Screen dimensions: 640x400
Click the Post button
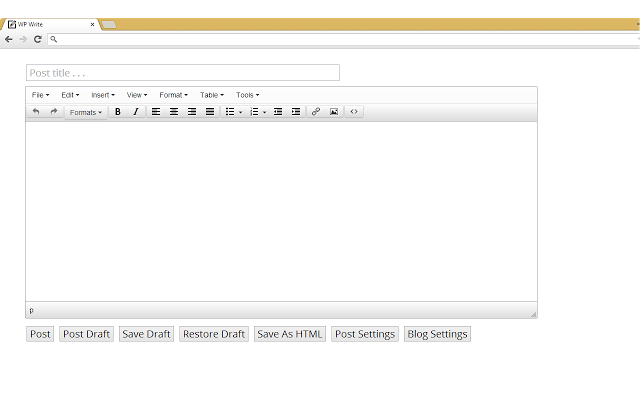coord(40,334)
